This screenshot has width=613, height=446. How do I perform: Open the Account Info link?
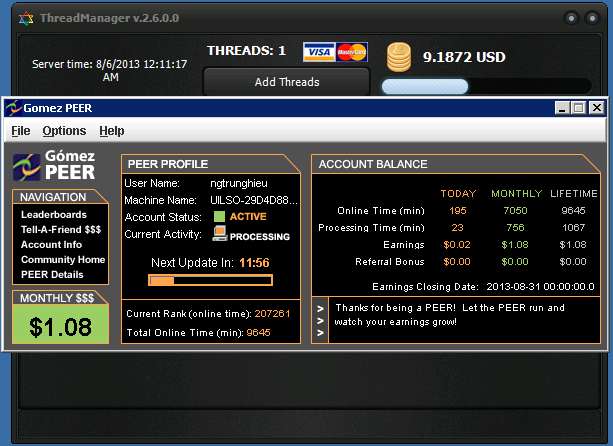tap(52, 245)
